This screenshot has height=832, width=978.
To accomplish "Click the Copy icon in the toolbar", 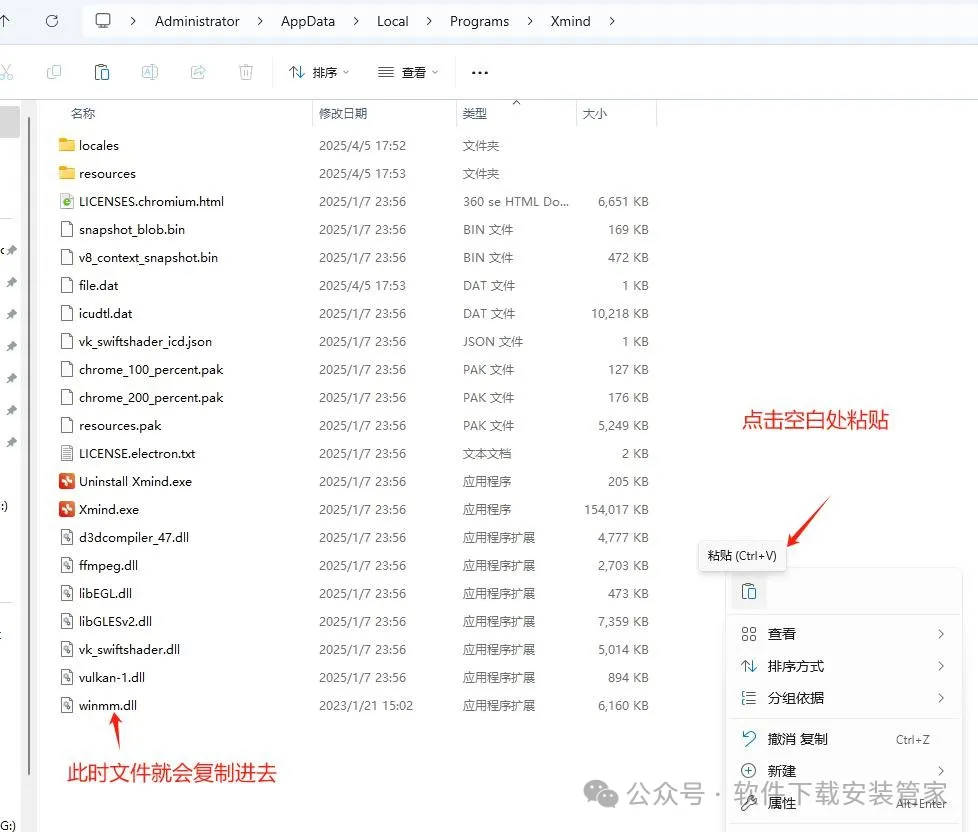I will (54, 72).
